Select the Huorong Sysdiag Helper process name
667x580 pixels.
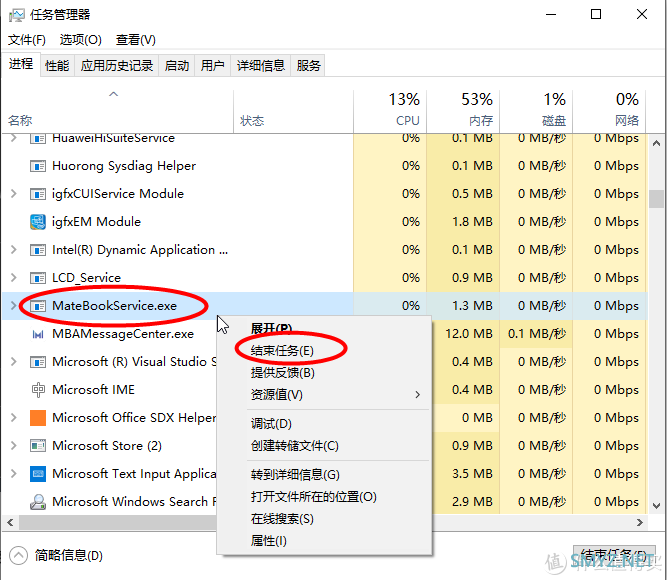(124, 166)
